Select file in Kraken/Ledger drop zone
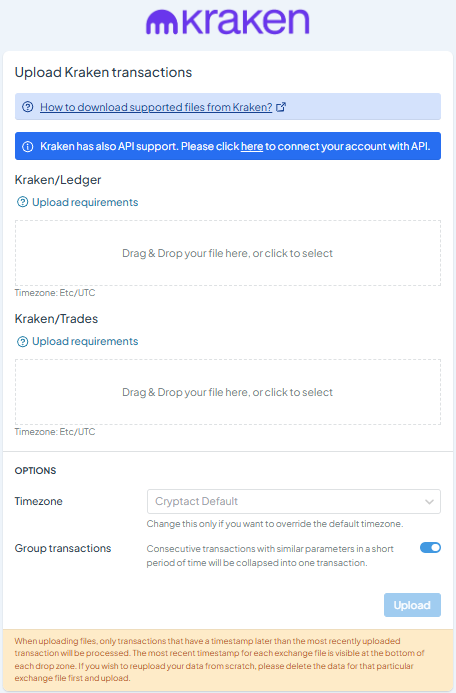 (x=228, y=253)
